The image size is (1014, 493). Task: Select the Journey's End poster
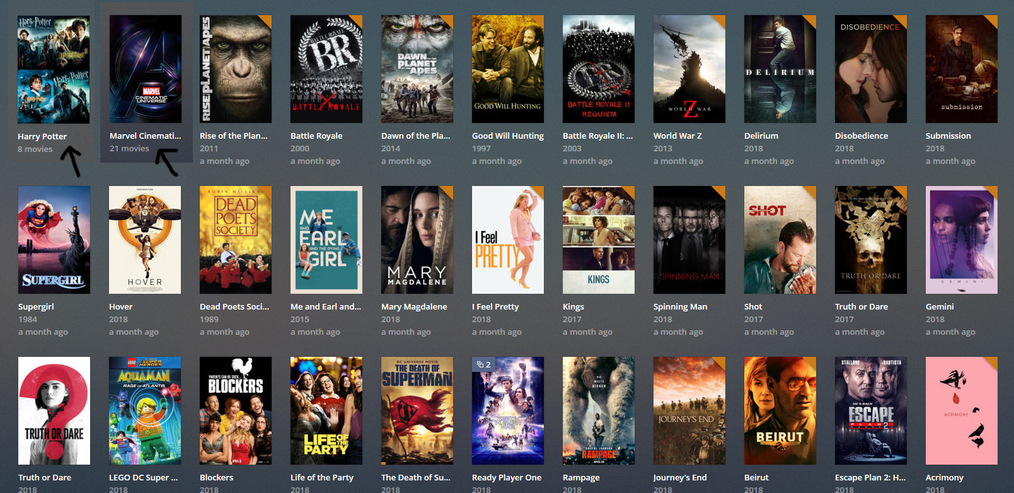(689, 411)
